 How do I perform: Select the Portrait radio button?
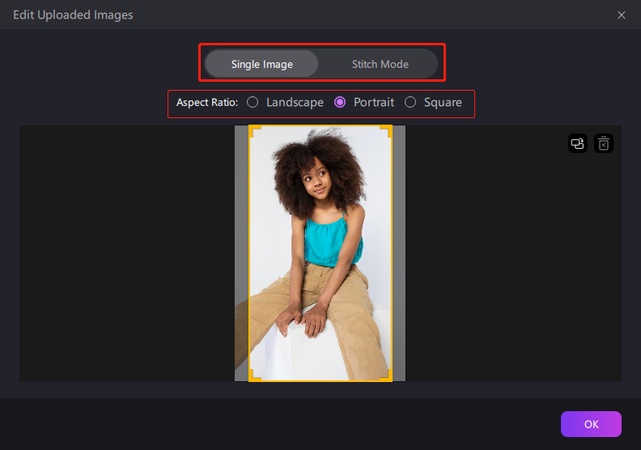tap(340, 103)
